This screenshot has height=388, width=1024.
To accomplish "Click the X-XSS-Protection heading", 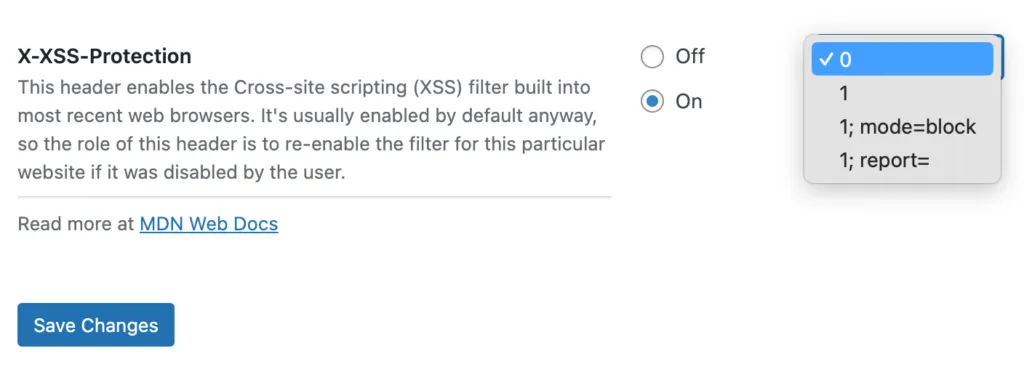I will [x=104, y=57].
